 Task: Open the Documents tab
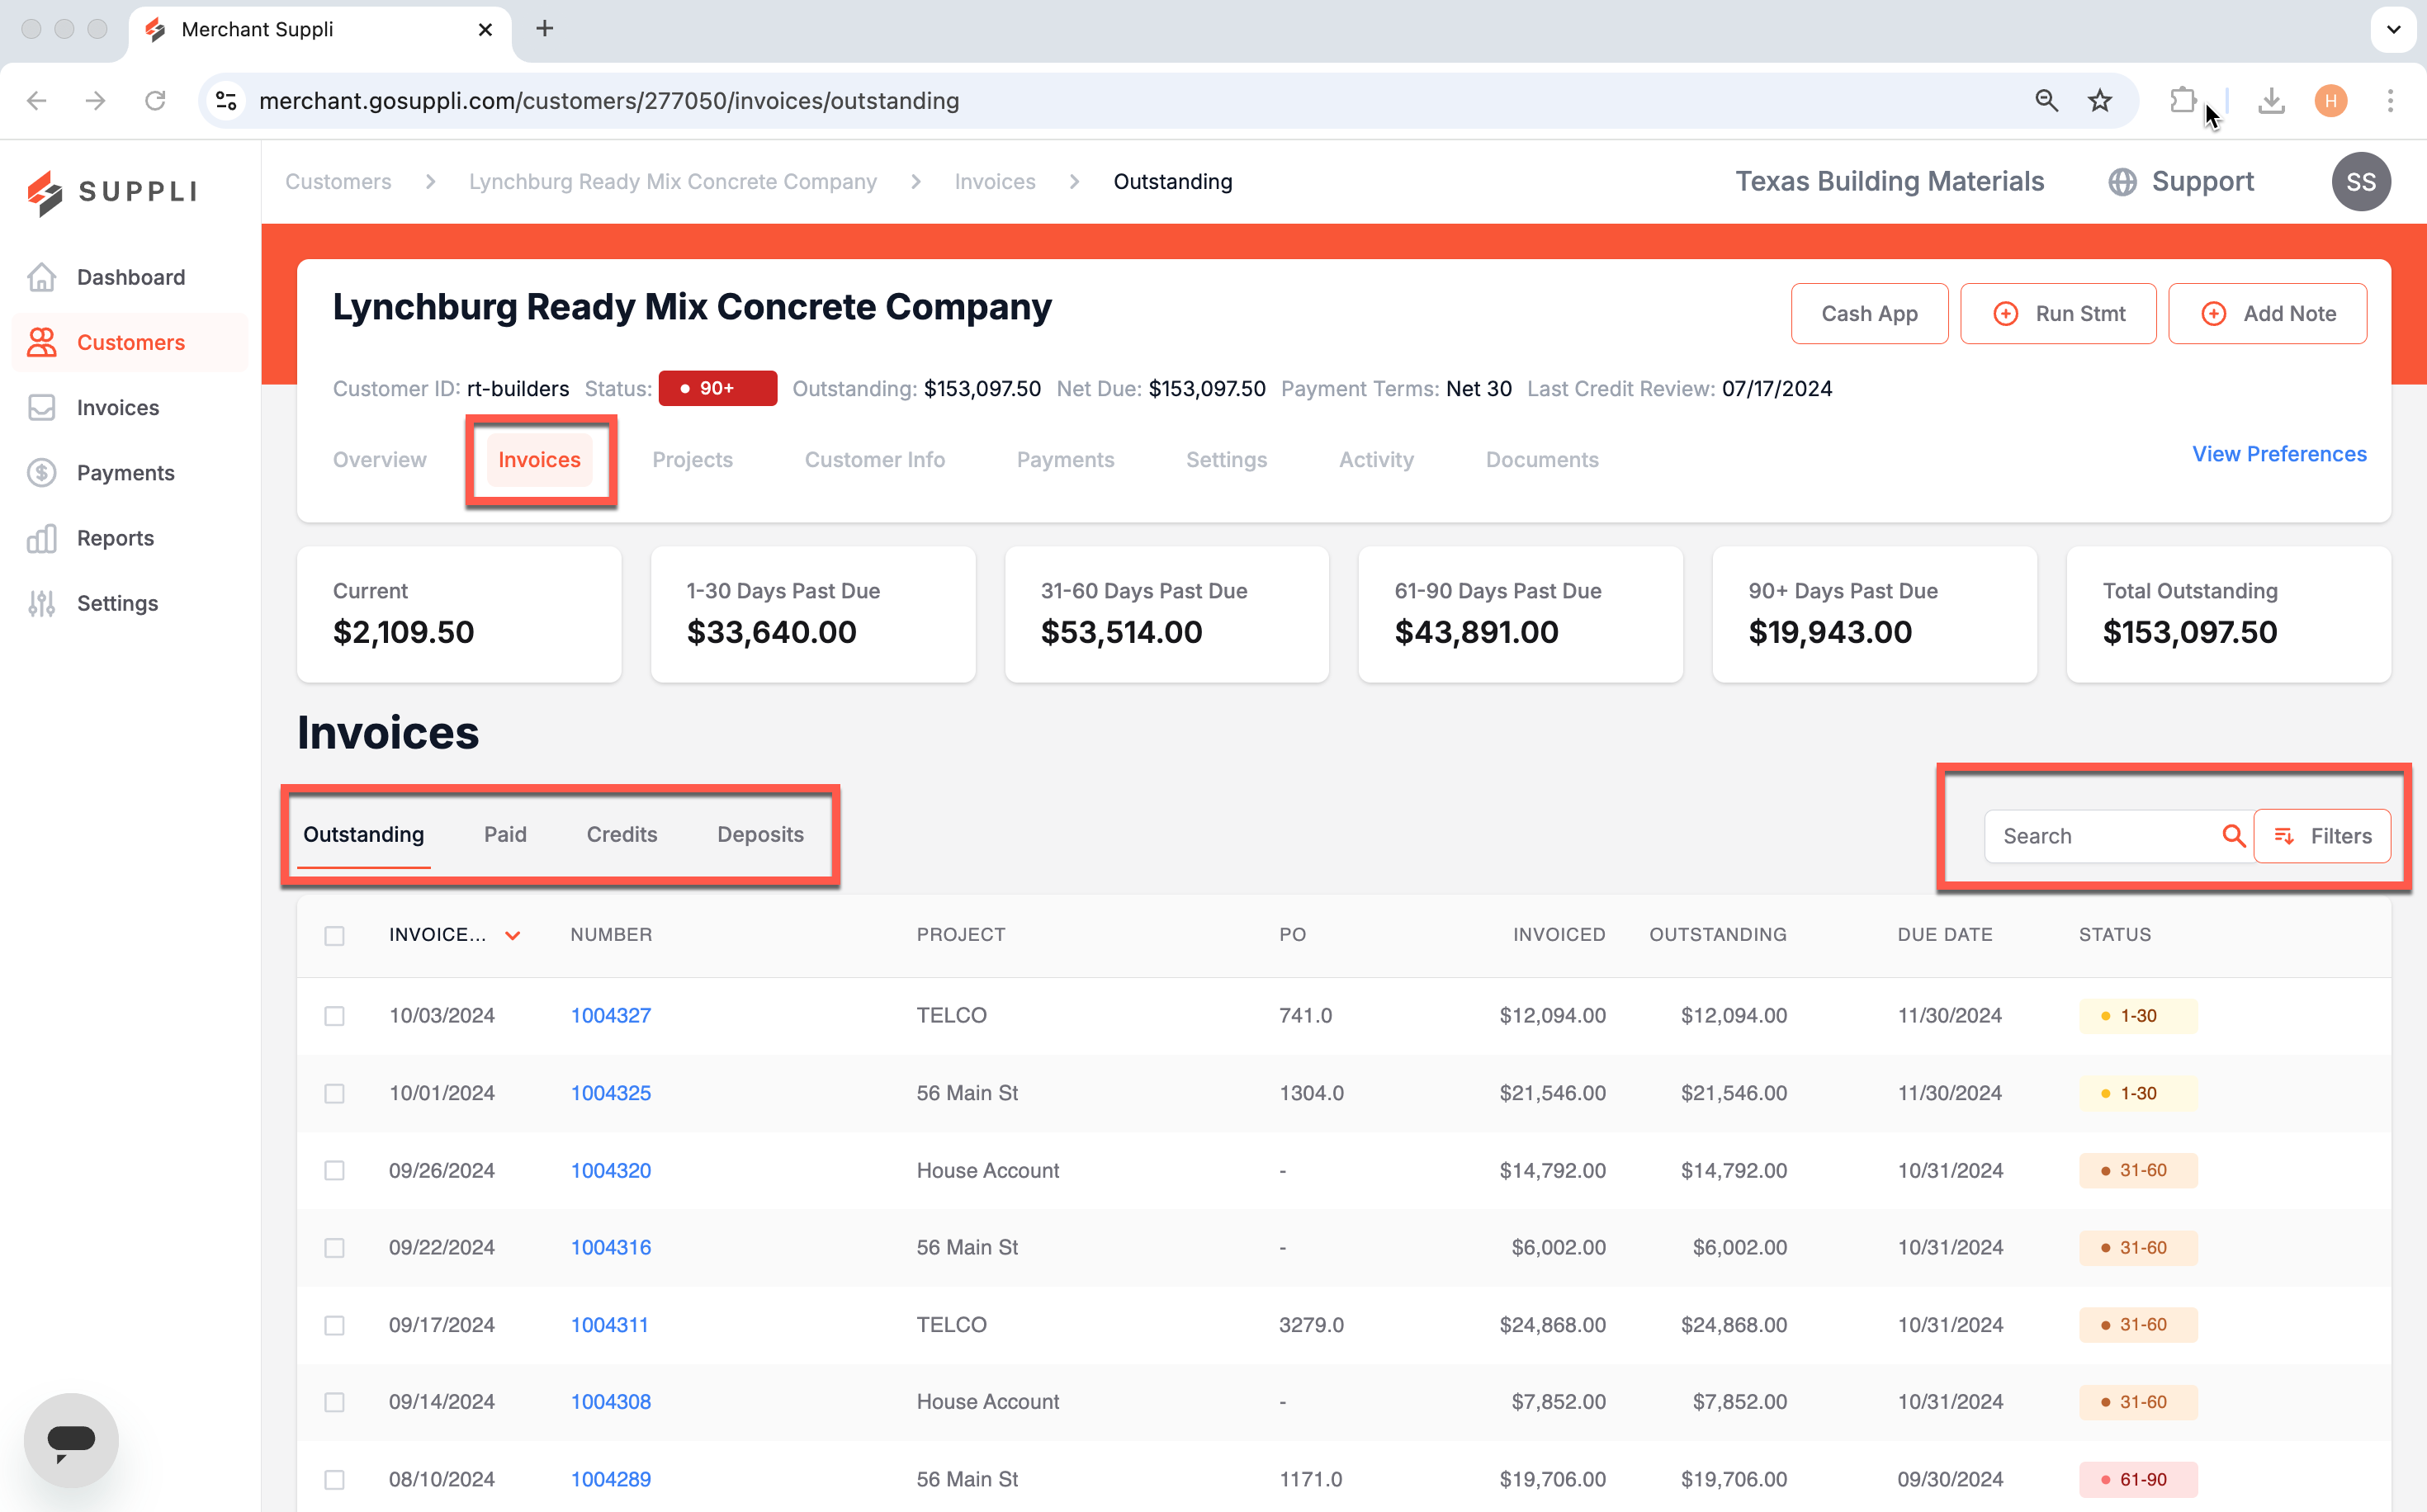1541,459
